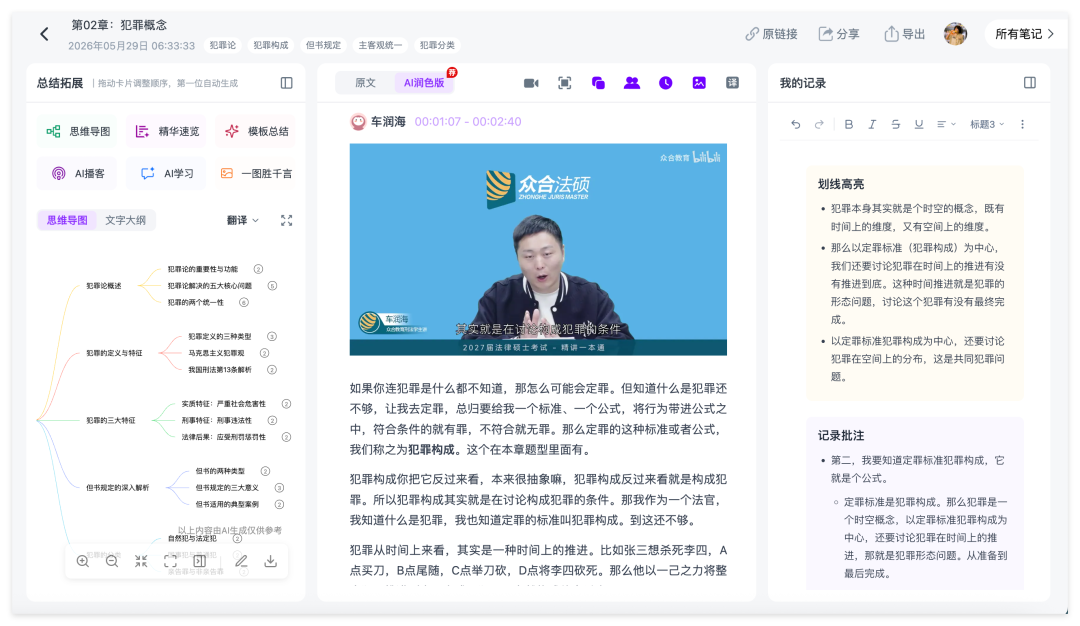Click the 犯罪分类 tag

pyautogui.click(x=437, y=45)
